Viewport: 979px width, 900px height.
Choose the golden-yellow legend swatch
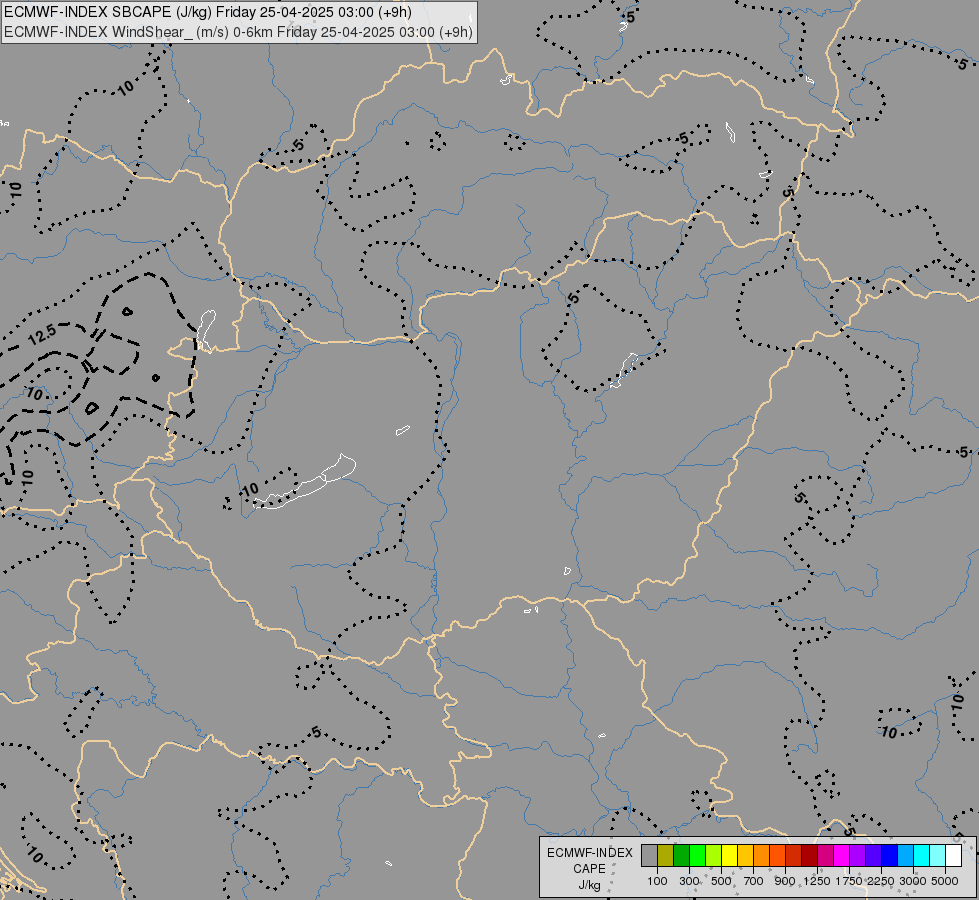pos(745,856)
